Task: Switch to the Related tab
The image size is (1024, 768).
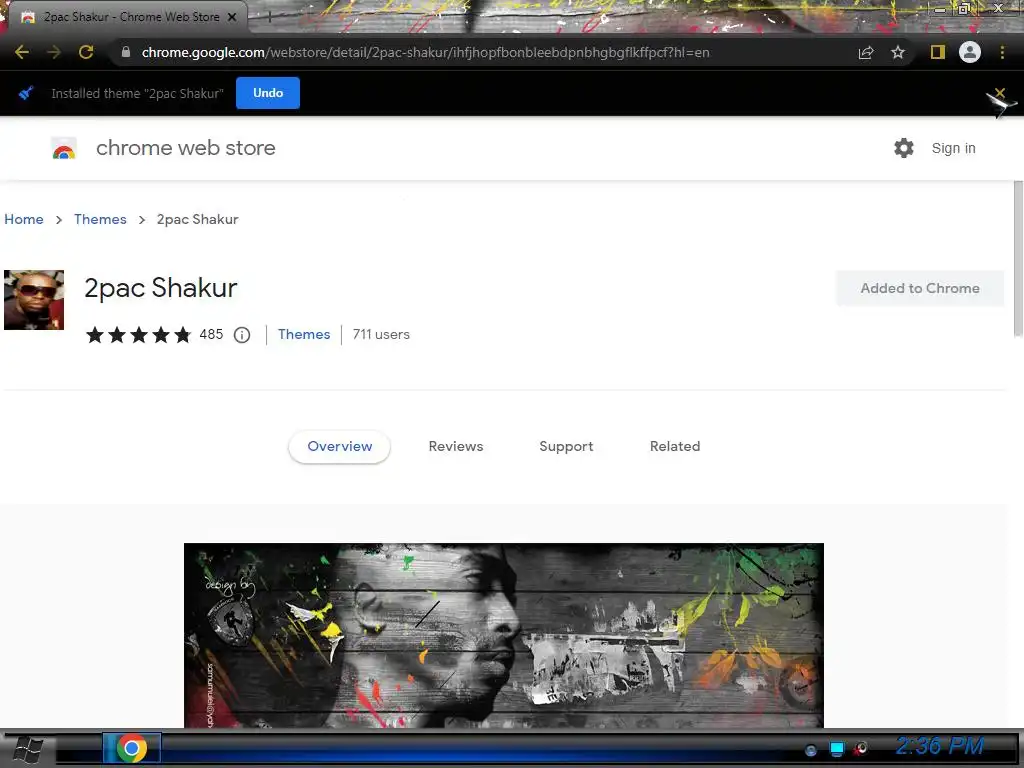Action: (675, 446)
